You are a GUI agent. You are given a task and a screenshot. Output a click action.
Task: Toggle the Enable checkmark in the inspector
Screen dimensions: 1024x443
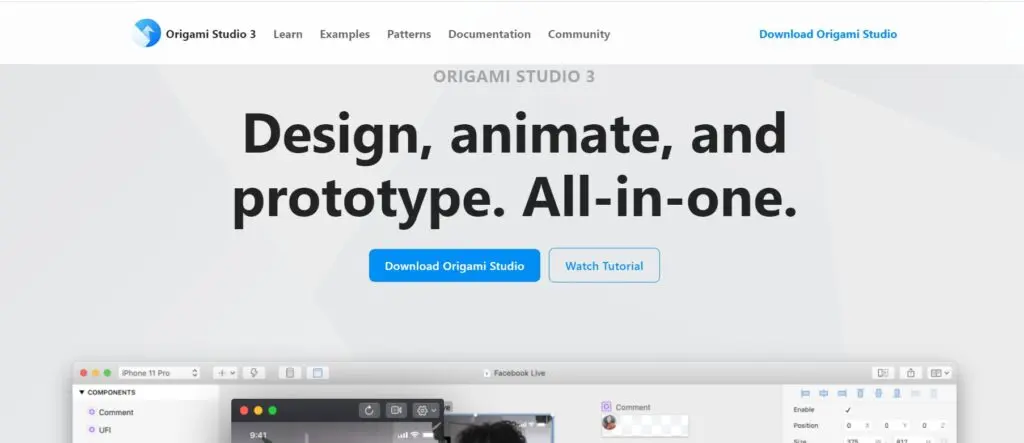[x=848, y=410]
